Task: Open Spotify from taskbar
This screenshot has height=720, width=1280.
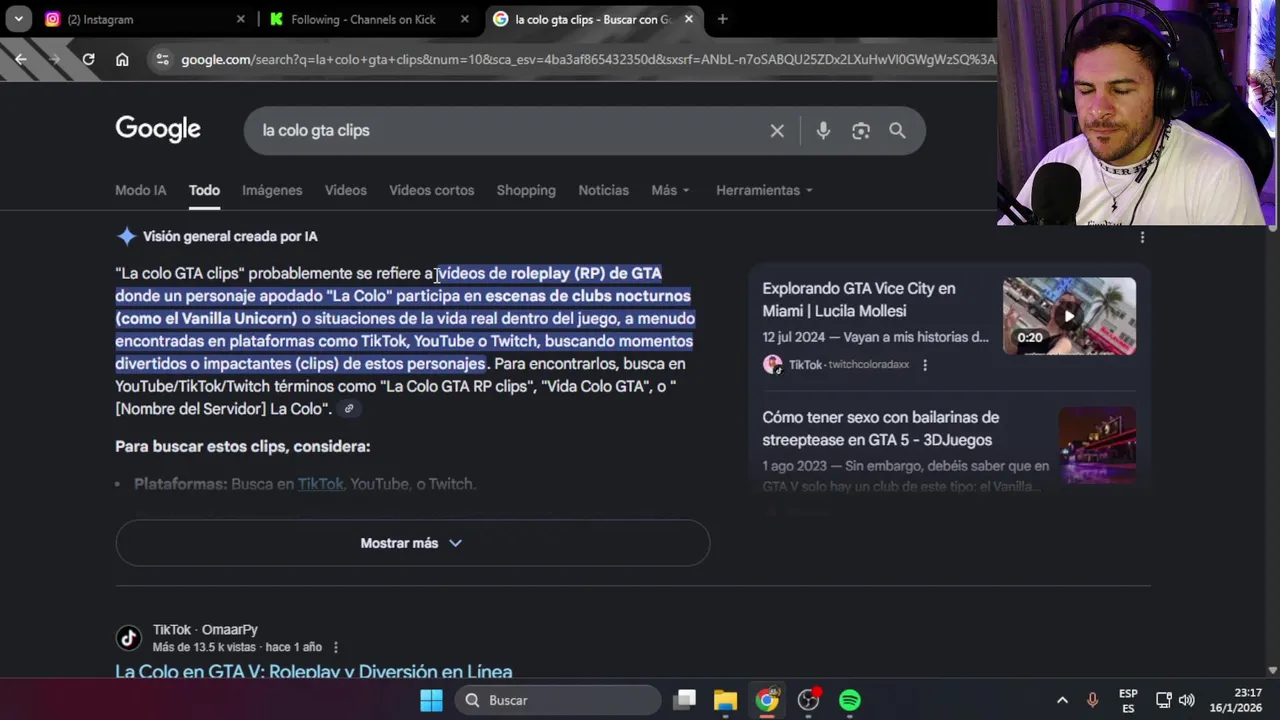Action: pos(850,700)
